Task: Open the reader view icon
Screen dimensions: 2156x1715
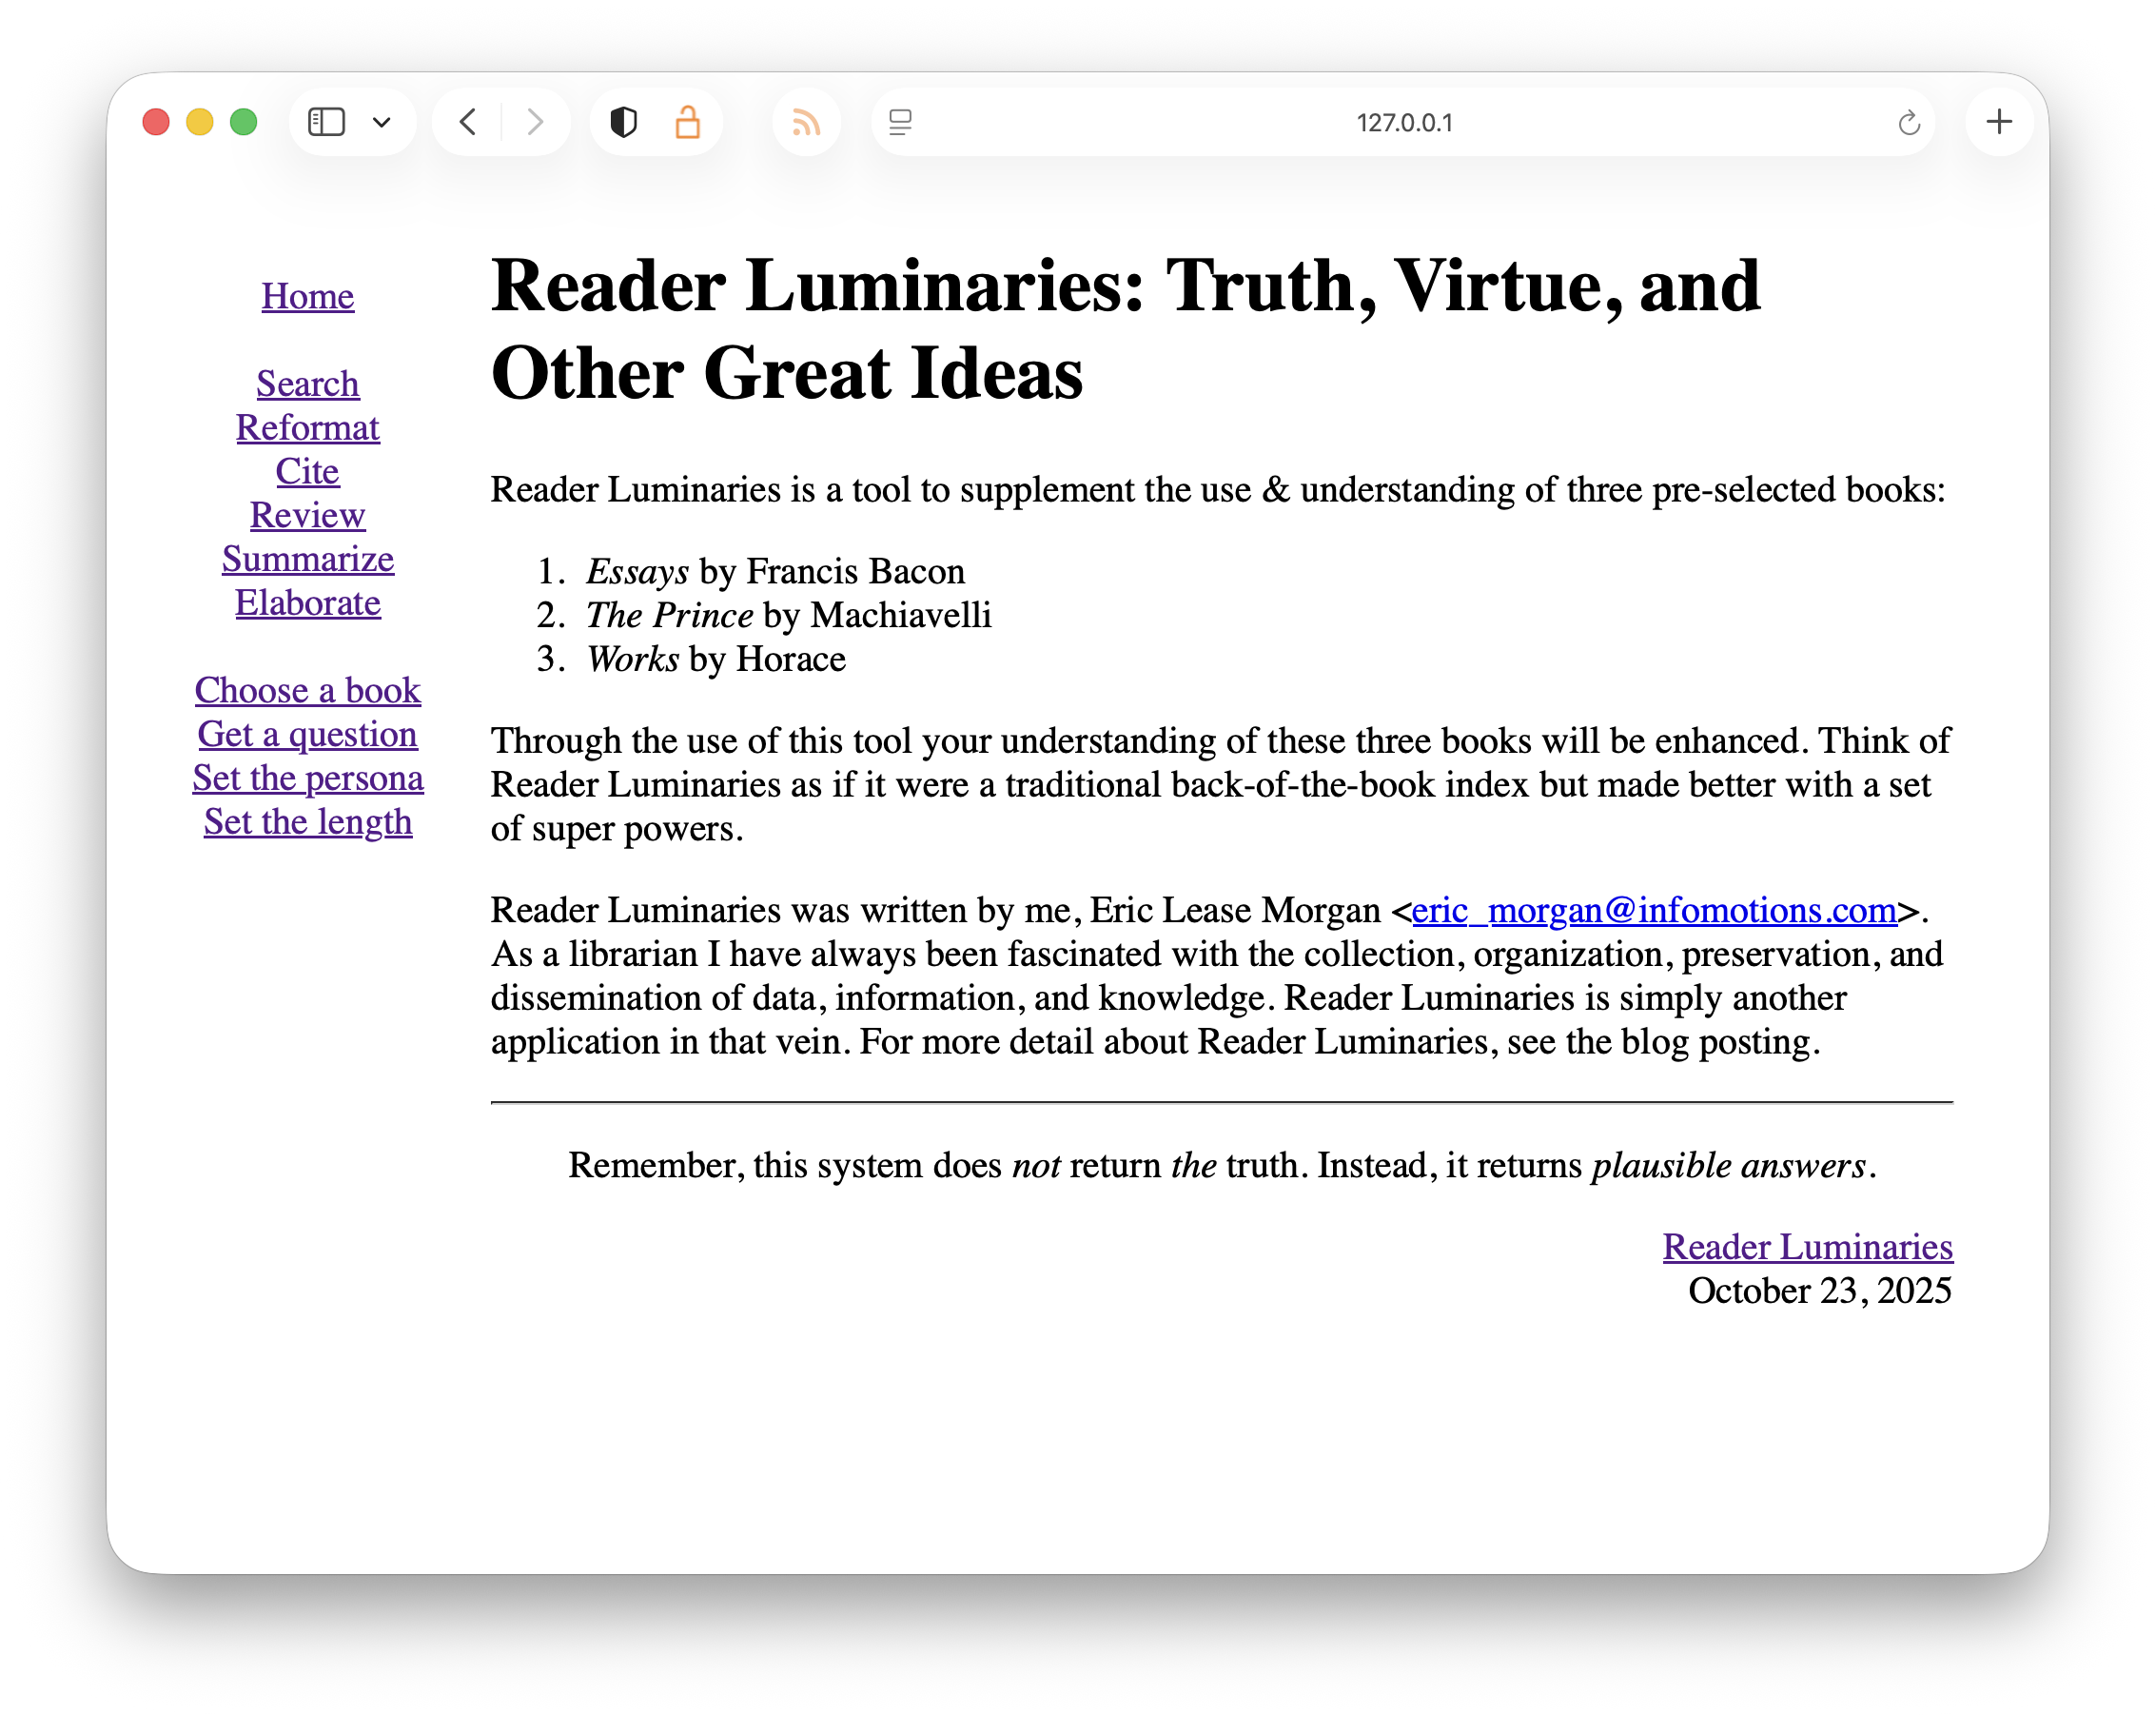Action: (x=900, y=122)
